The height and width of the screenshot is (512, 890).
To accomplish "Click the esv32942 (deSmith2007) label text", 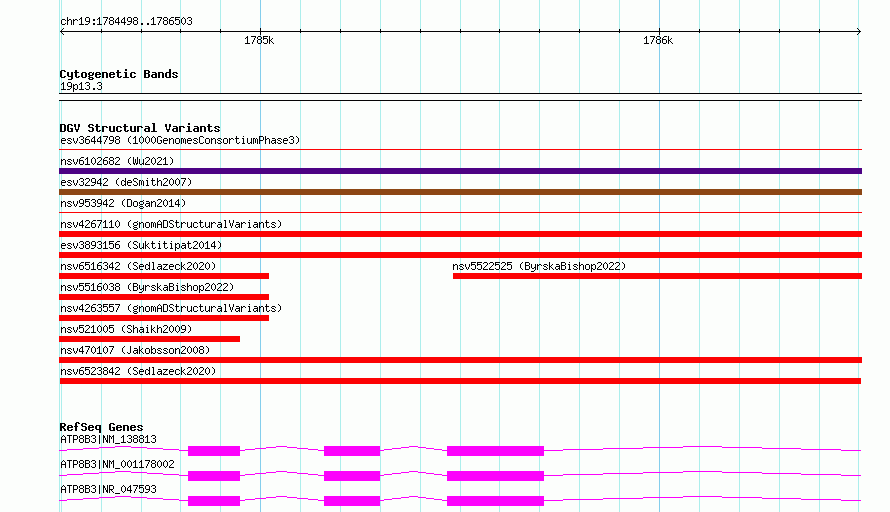I will click(126, 182).
